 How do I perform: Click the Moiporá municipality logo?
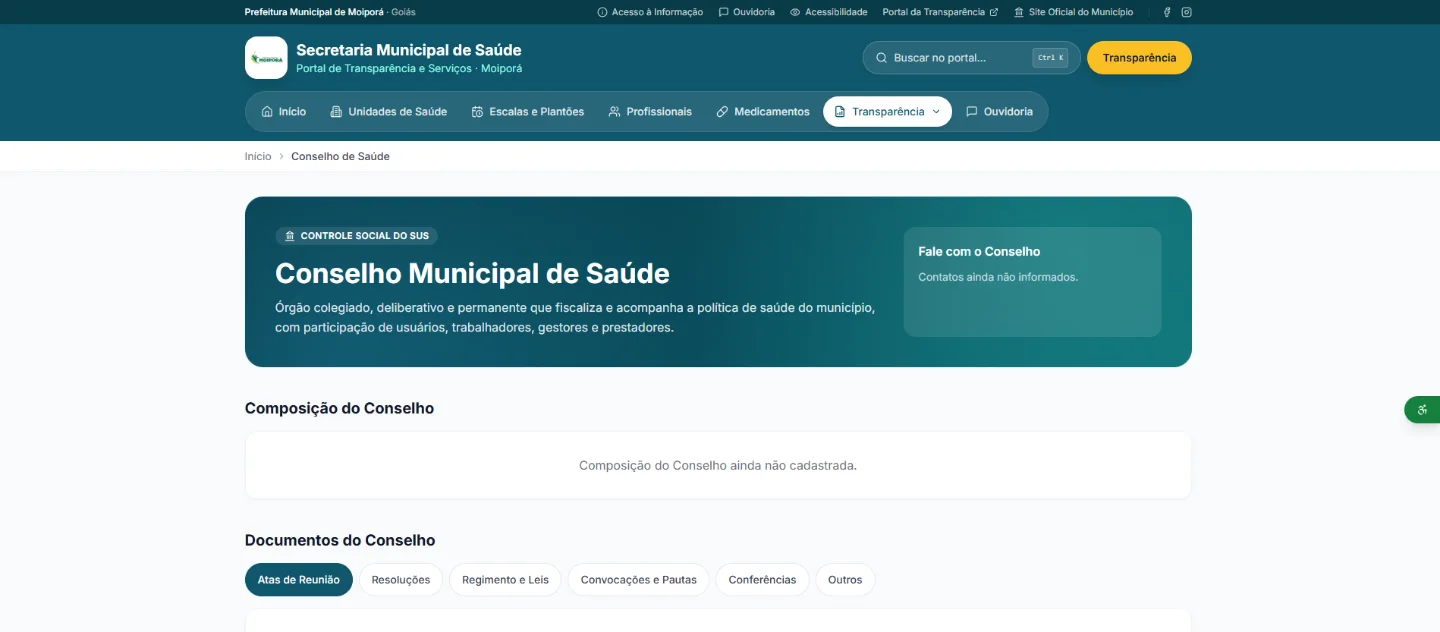[266, 58]
